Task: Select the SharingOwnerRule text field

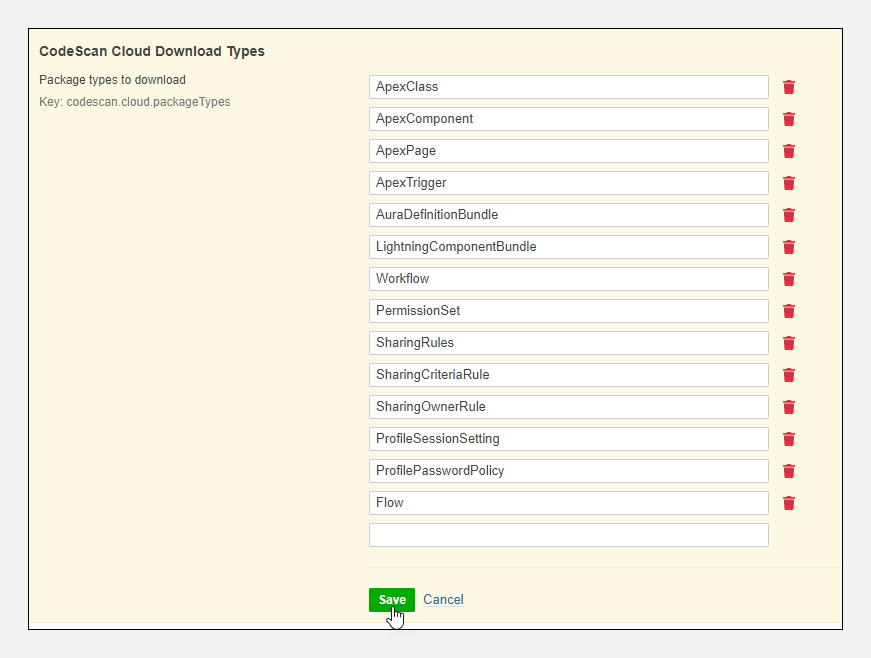Action: coord(568,407)
